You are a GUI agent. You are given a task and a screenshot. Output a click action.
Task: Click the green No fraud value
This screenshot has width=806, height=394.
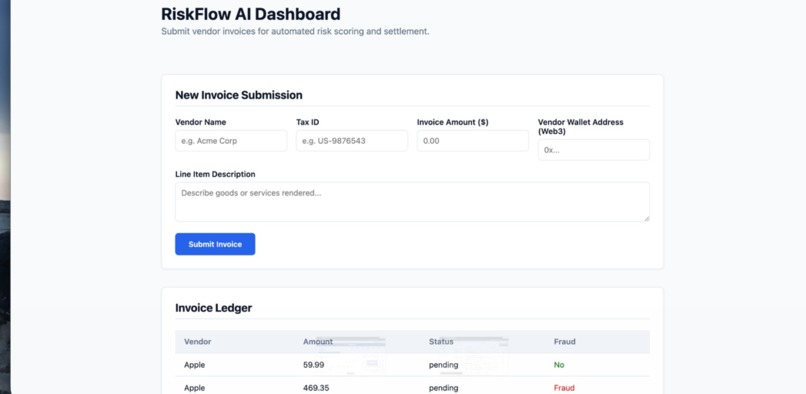pyautogui.click(x=559, y=365)
